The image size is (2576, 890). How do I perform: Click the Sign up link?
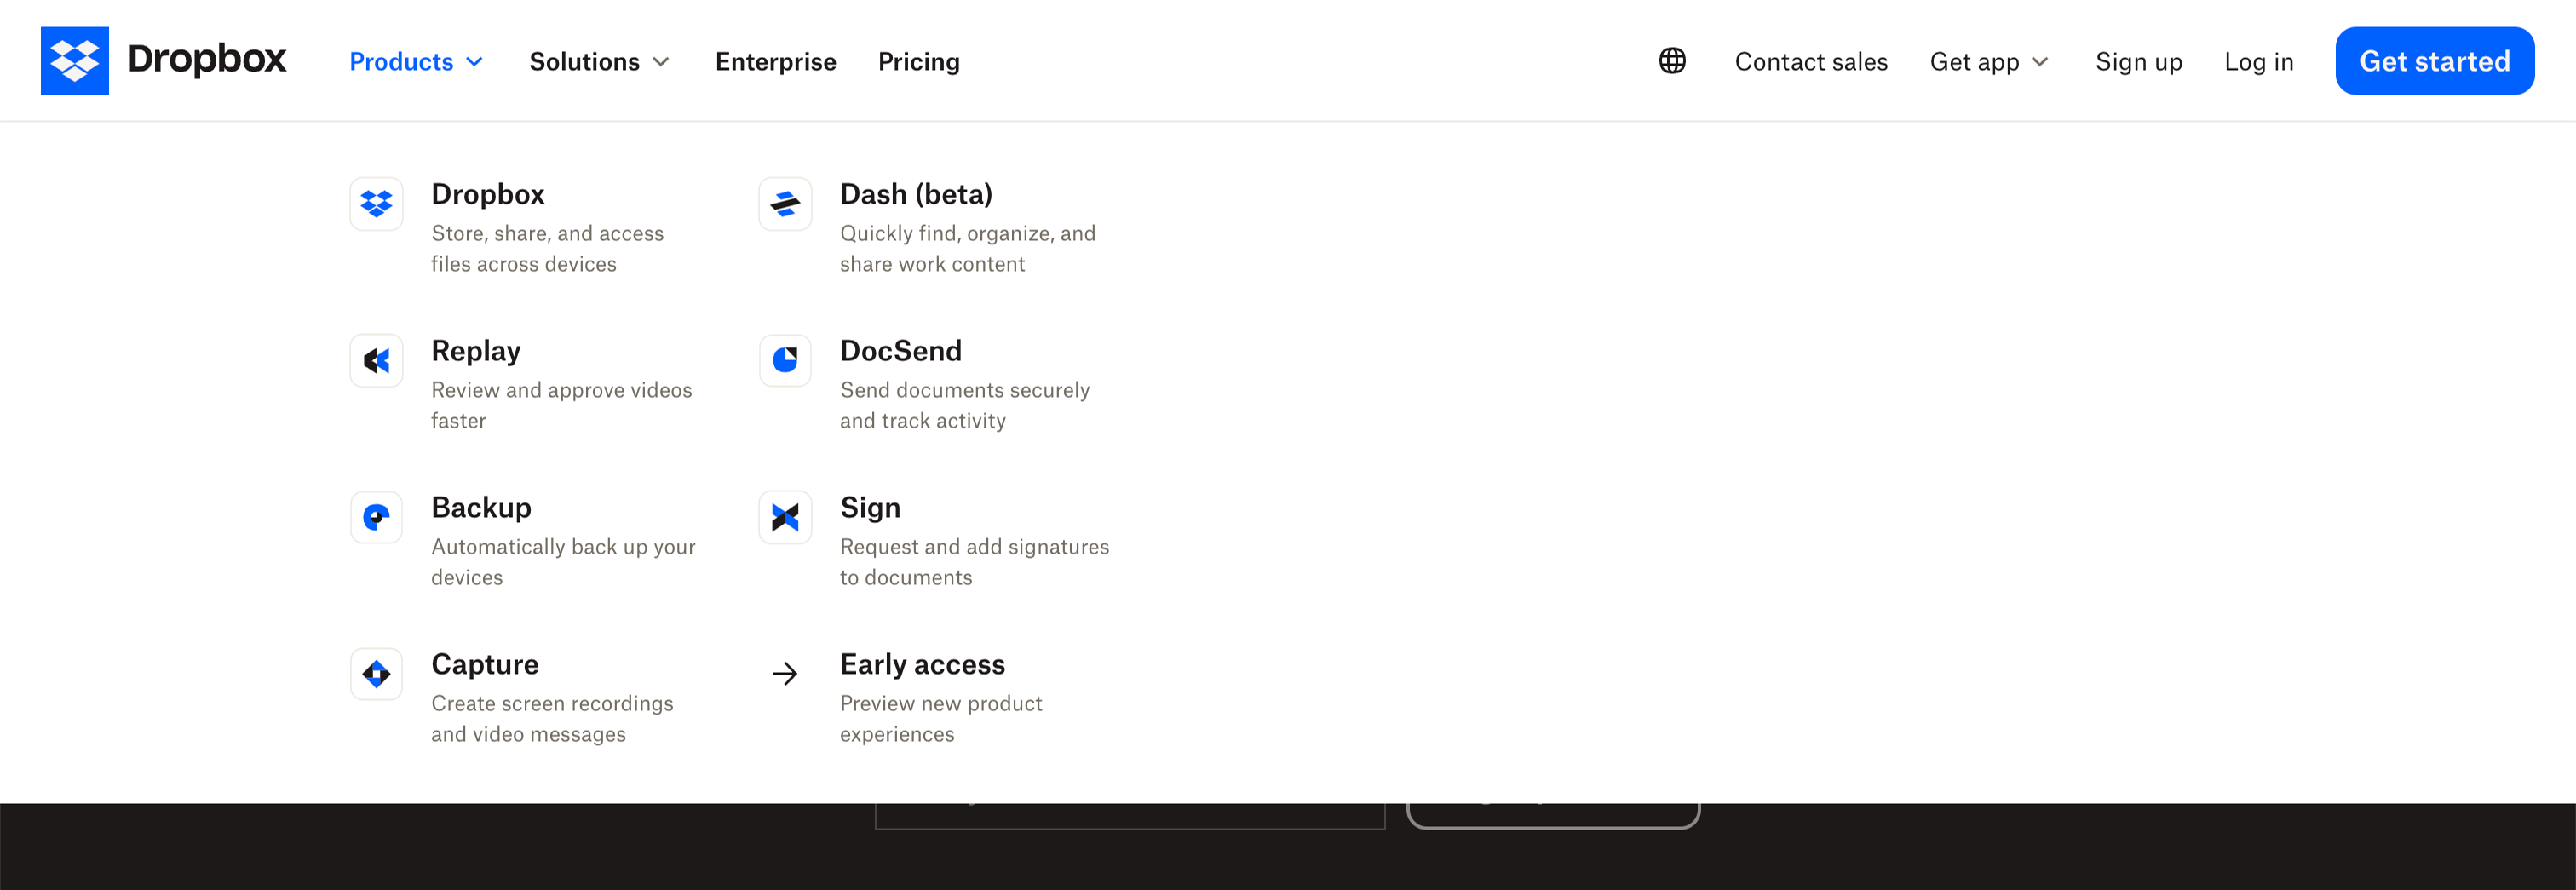[x=2138, y=62]
